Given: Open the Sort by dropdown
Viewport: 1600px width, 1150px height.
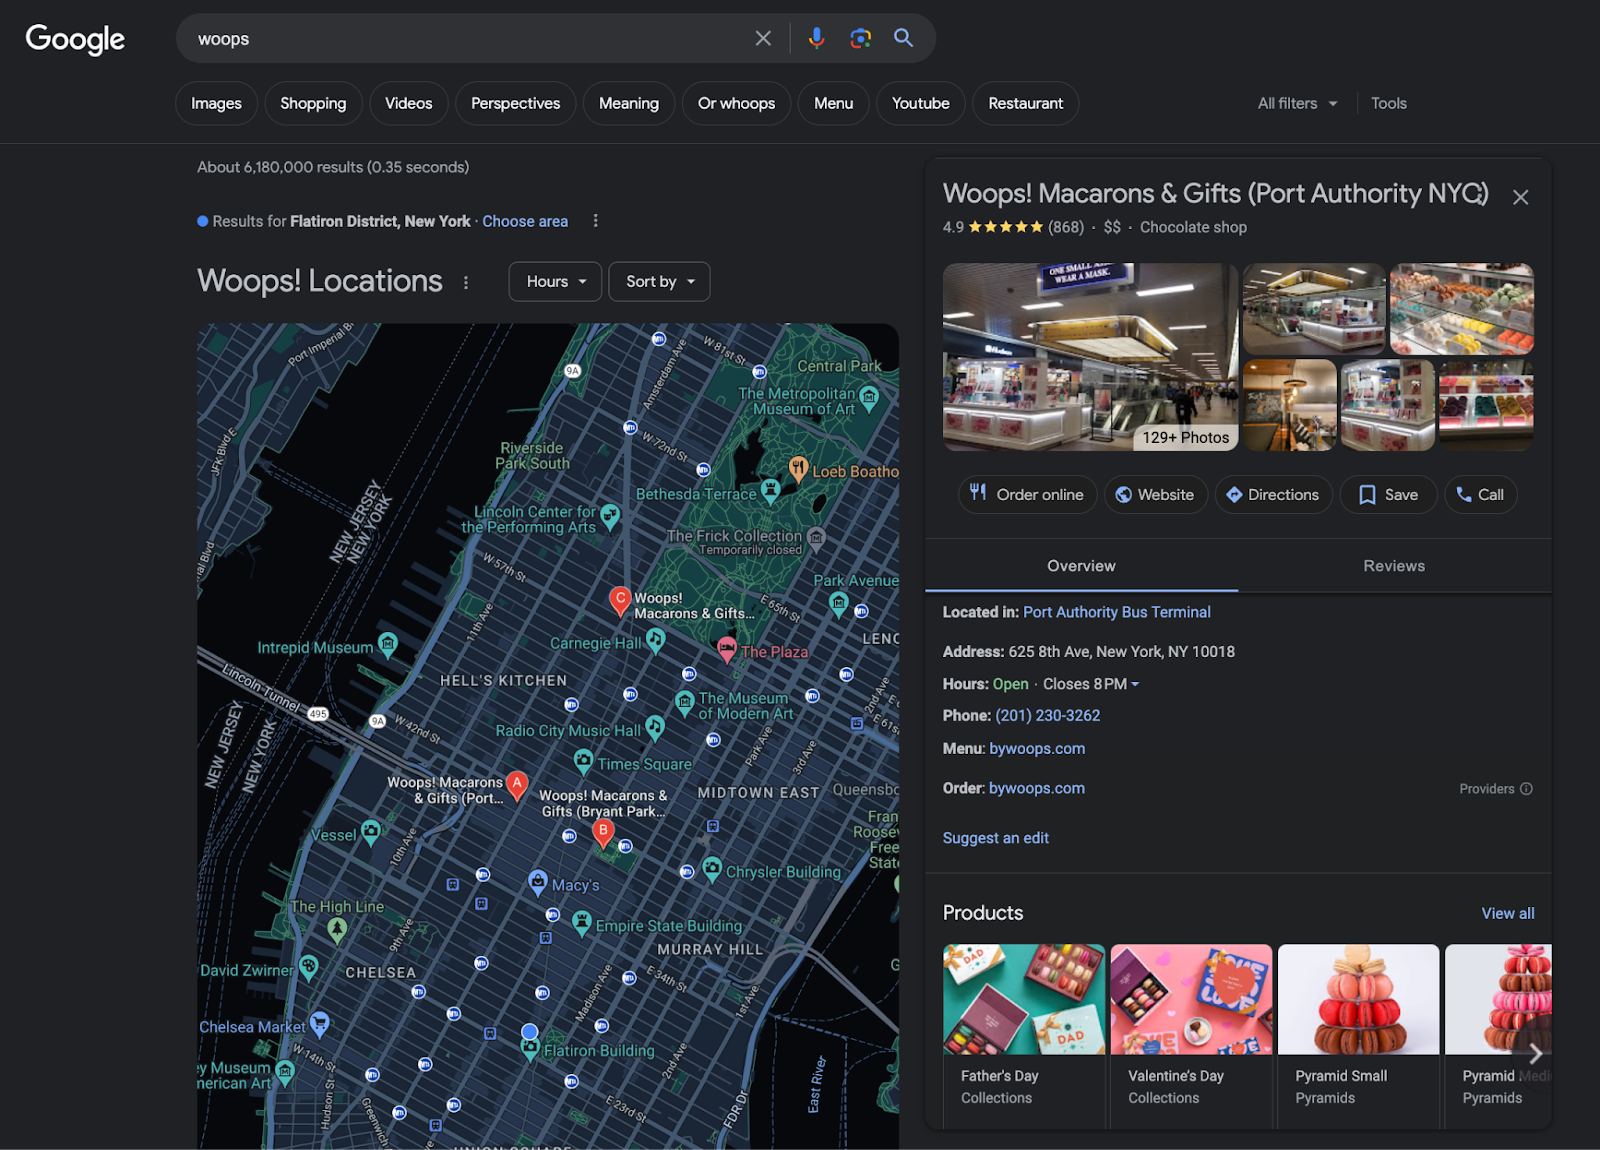Looking at the screenshot, I should 660,282.
